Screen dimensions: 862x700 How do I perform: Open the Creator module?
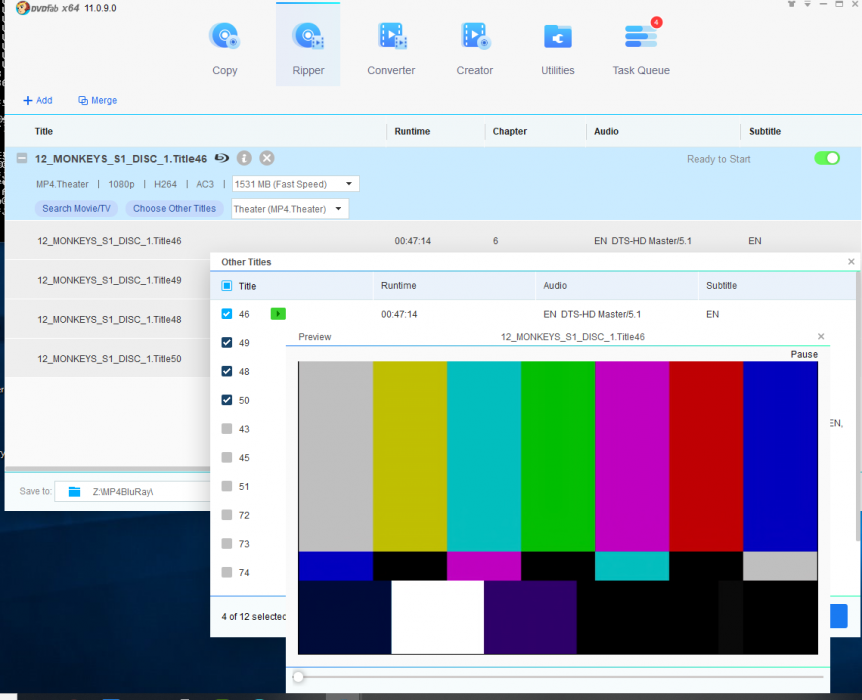click(474, 48)
